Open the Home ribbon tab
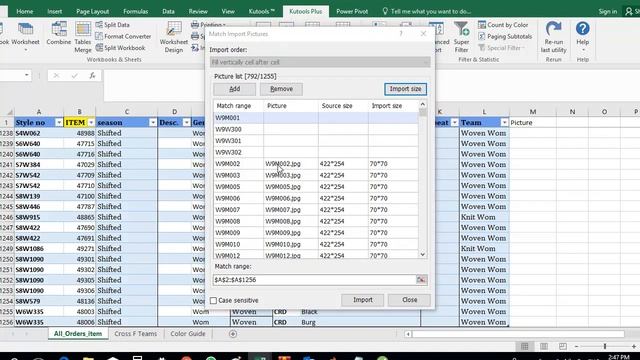 (x=25, y=11)
